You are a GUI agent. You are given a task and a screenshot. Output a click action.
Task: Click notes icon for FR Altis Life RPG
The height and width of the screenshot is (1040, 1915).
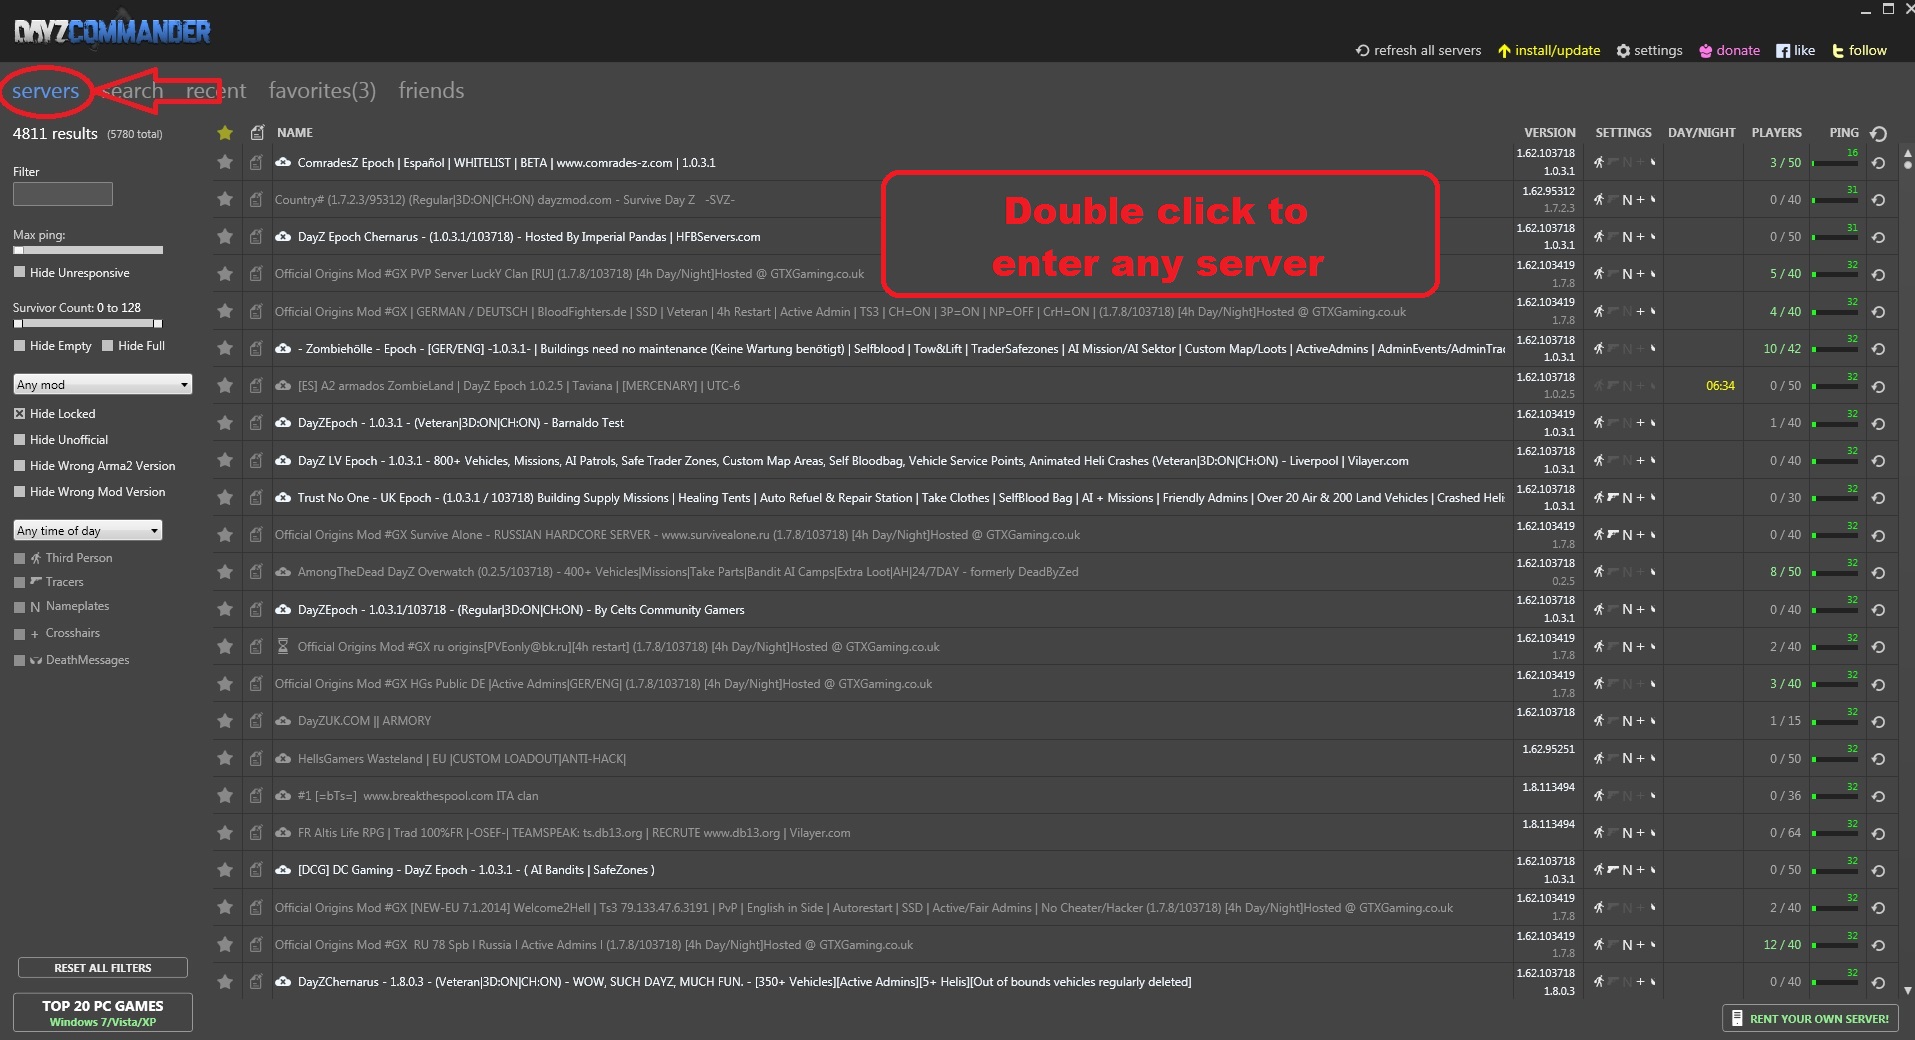point(257,832)
